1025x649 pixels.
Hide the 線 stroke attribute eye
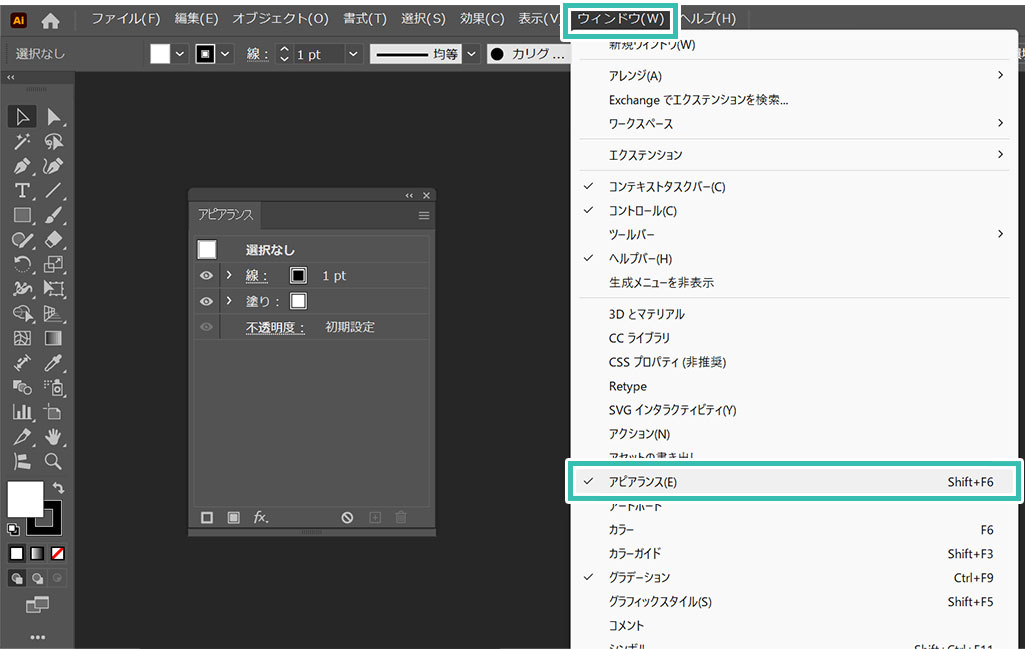tap(206, 275)
